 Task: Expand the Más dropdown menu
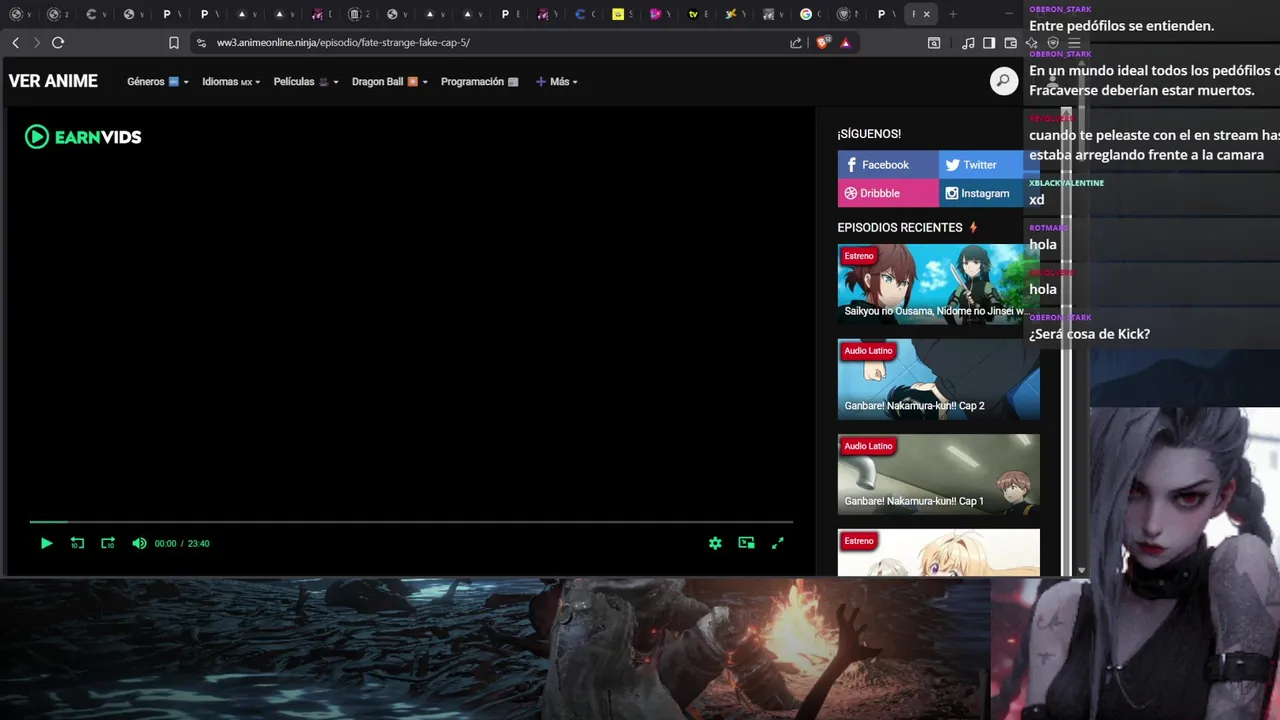557,82
